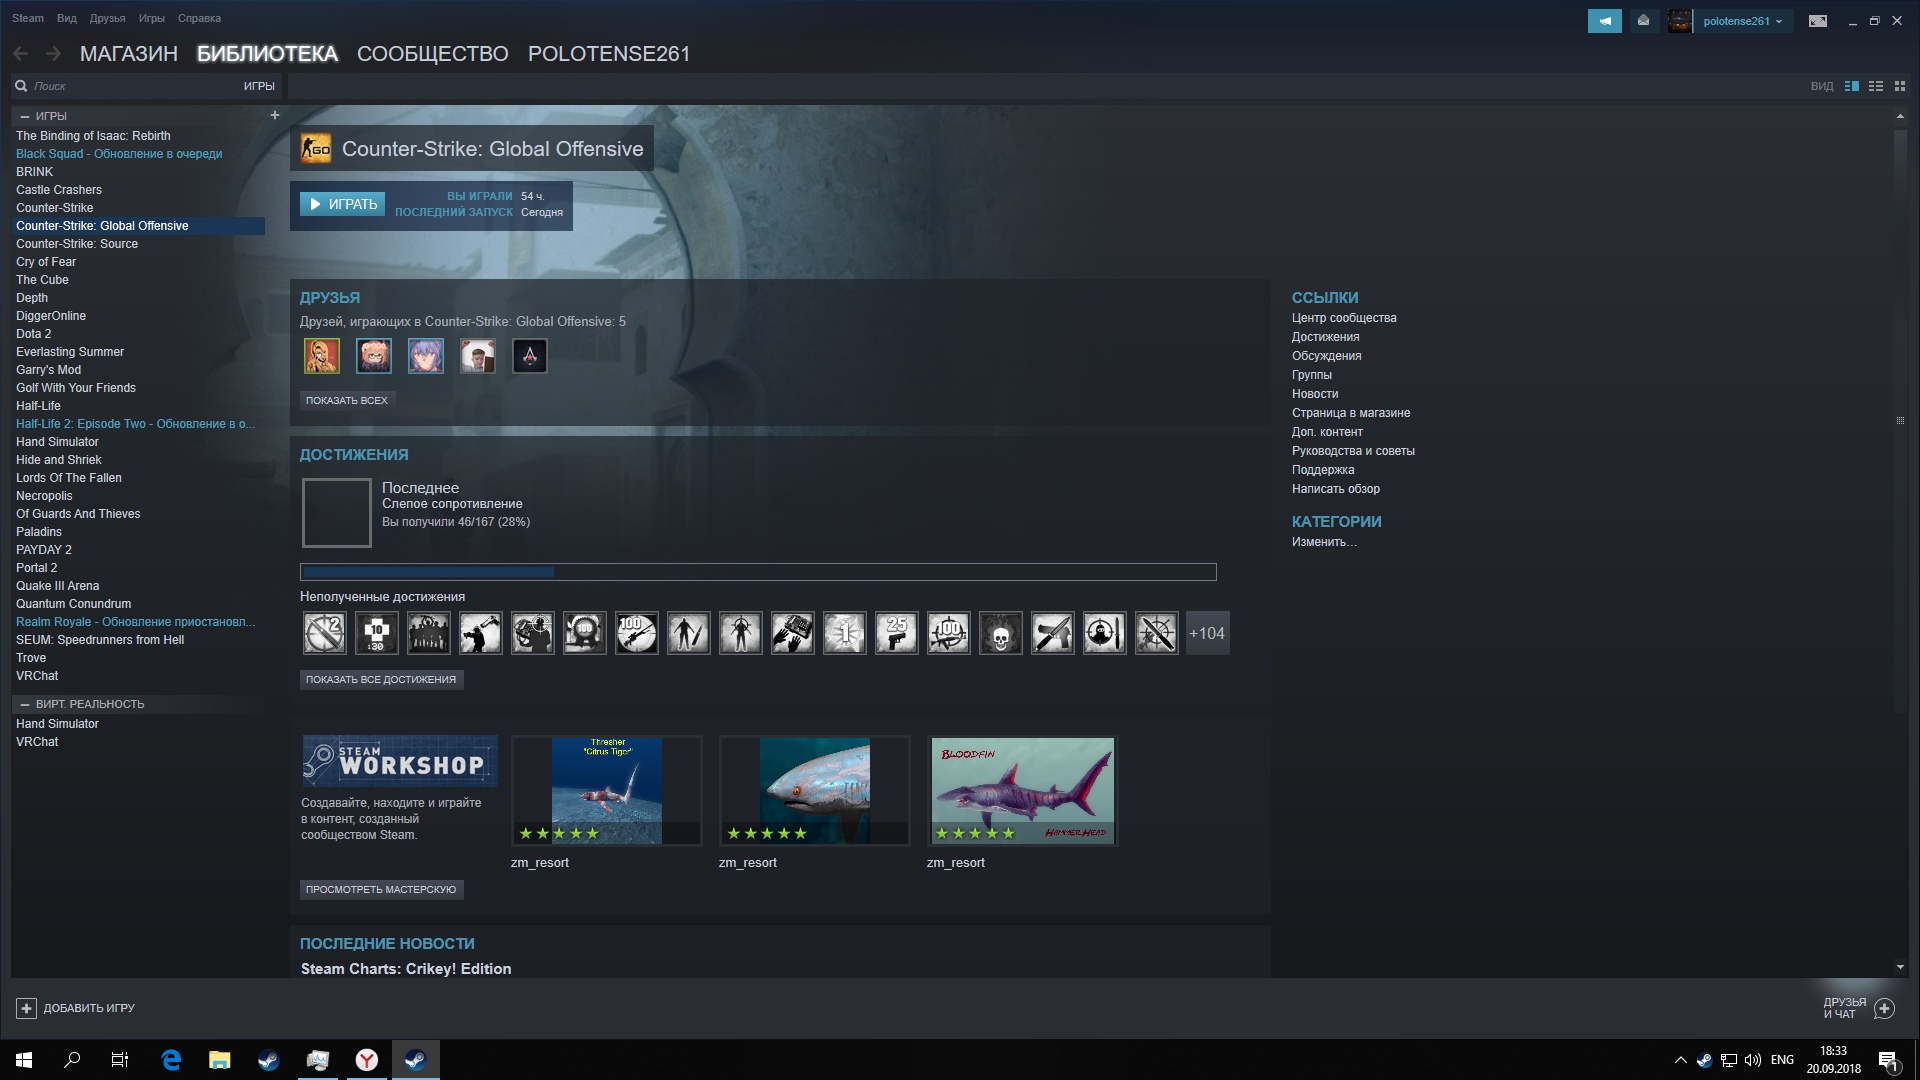Collapse the ИГРЫ category

pos(25,116)
